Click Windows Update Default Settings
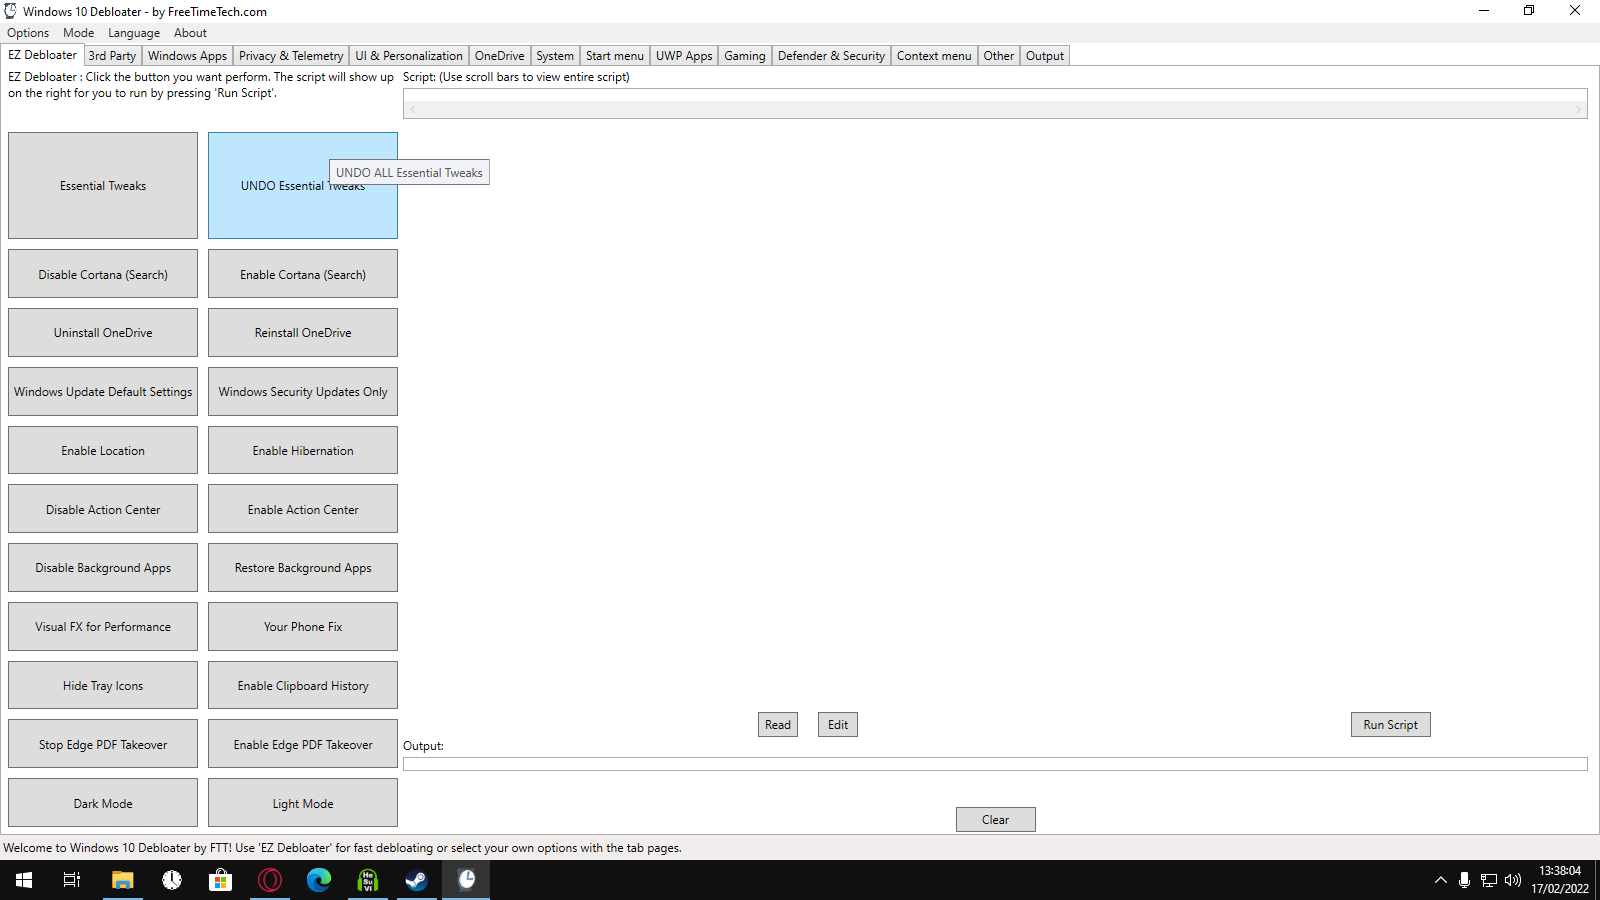Image resolution: width=1600 pixels, height=900 pixels. pos(103,392)
